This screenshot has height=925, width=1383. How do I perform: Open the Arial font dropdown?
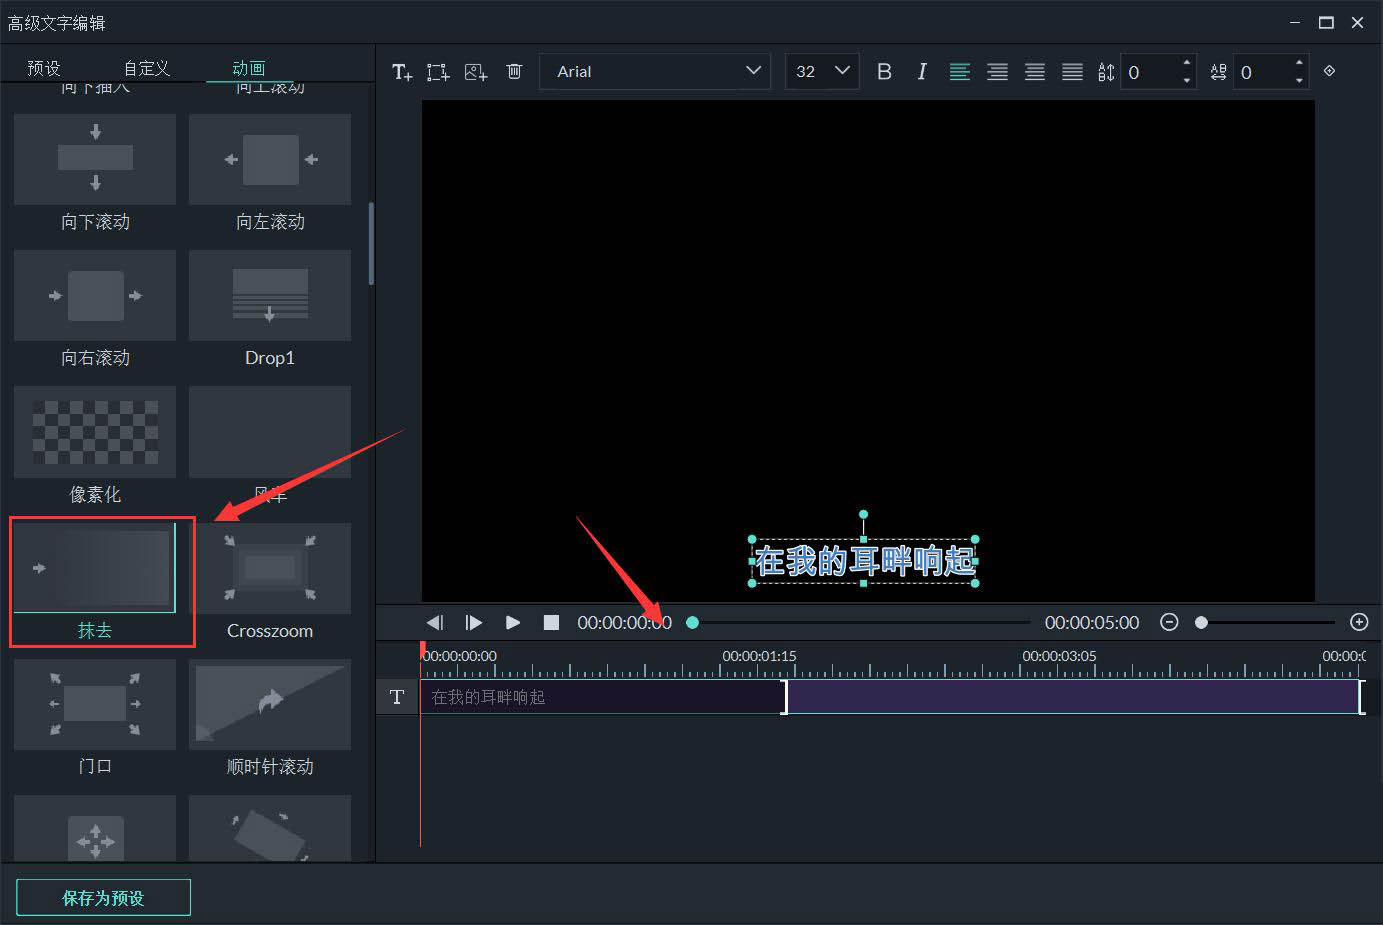click(x=655, y=71)
